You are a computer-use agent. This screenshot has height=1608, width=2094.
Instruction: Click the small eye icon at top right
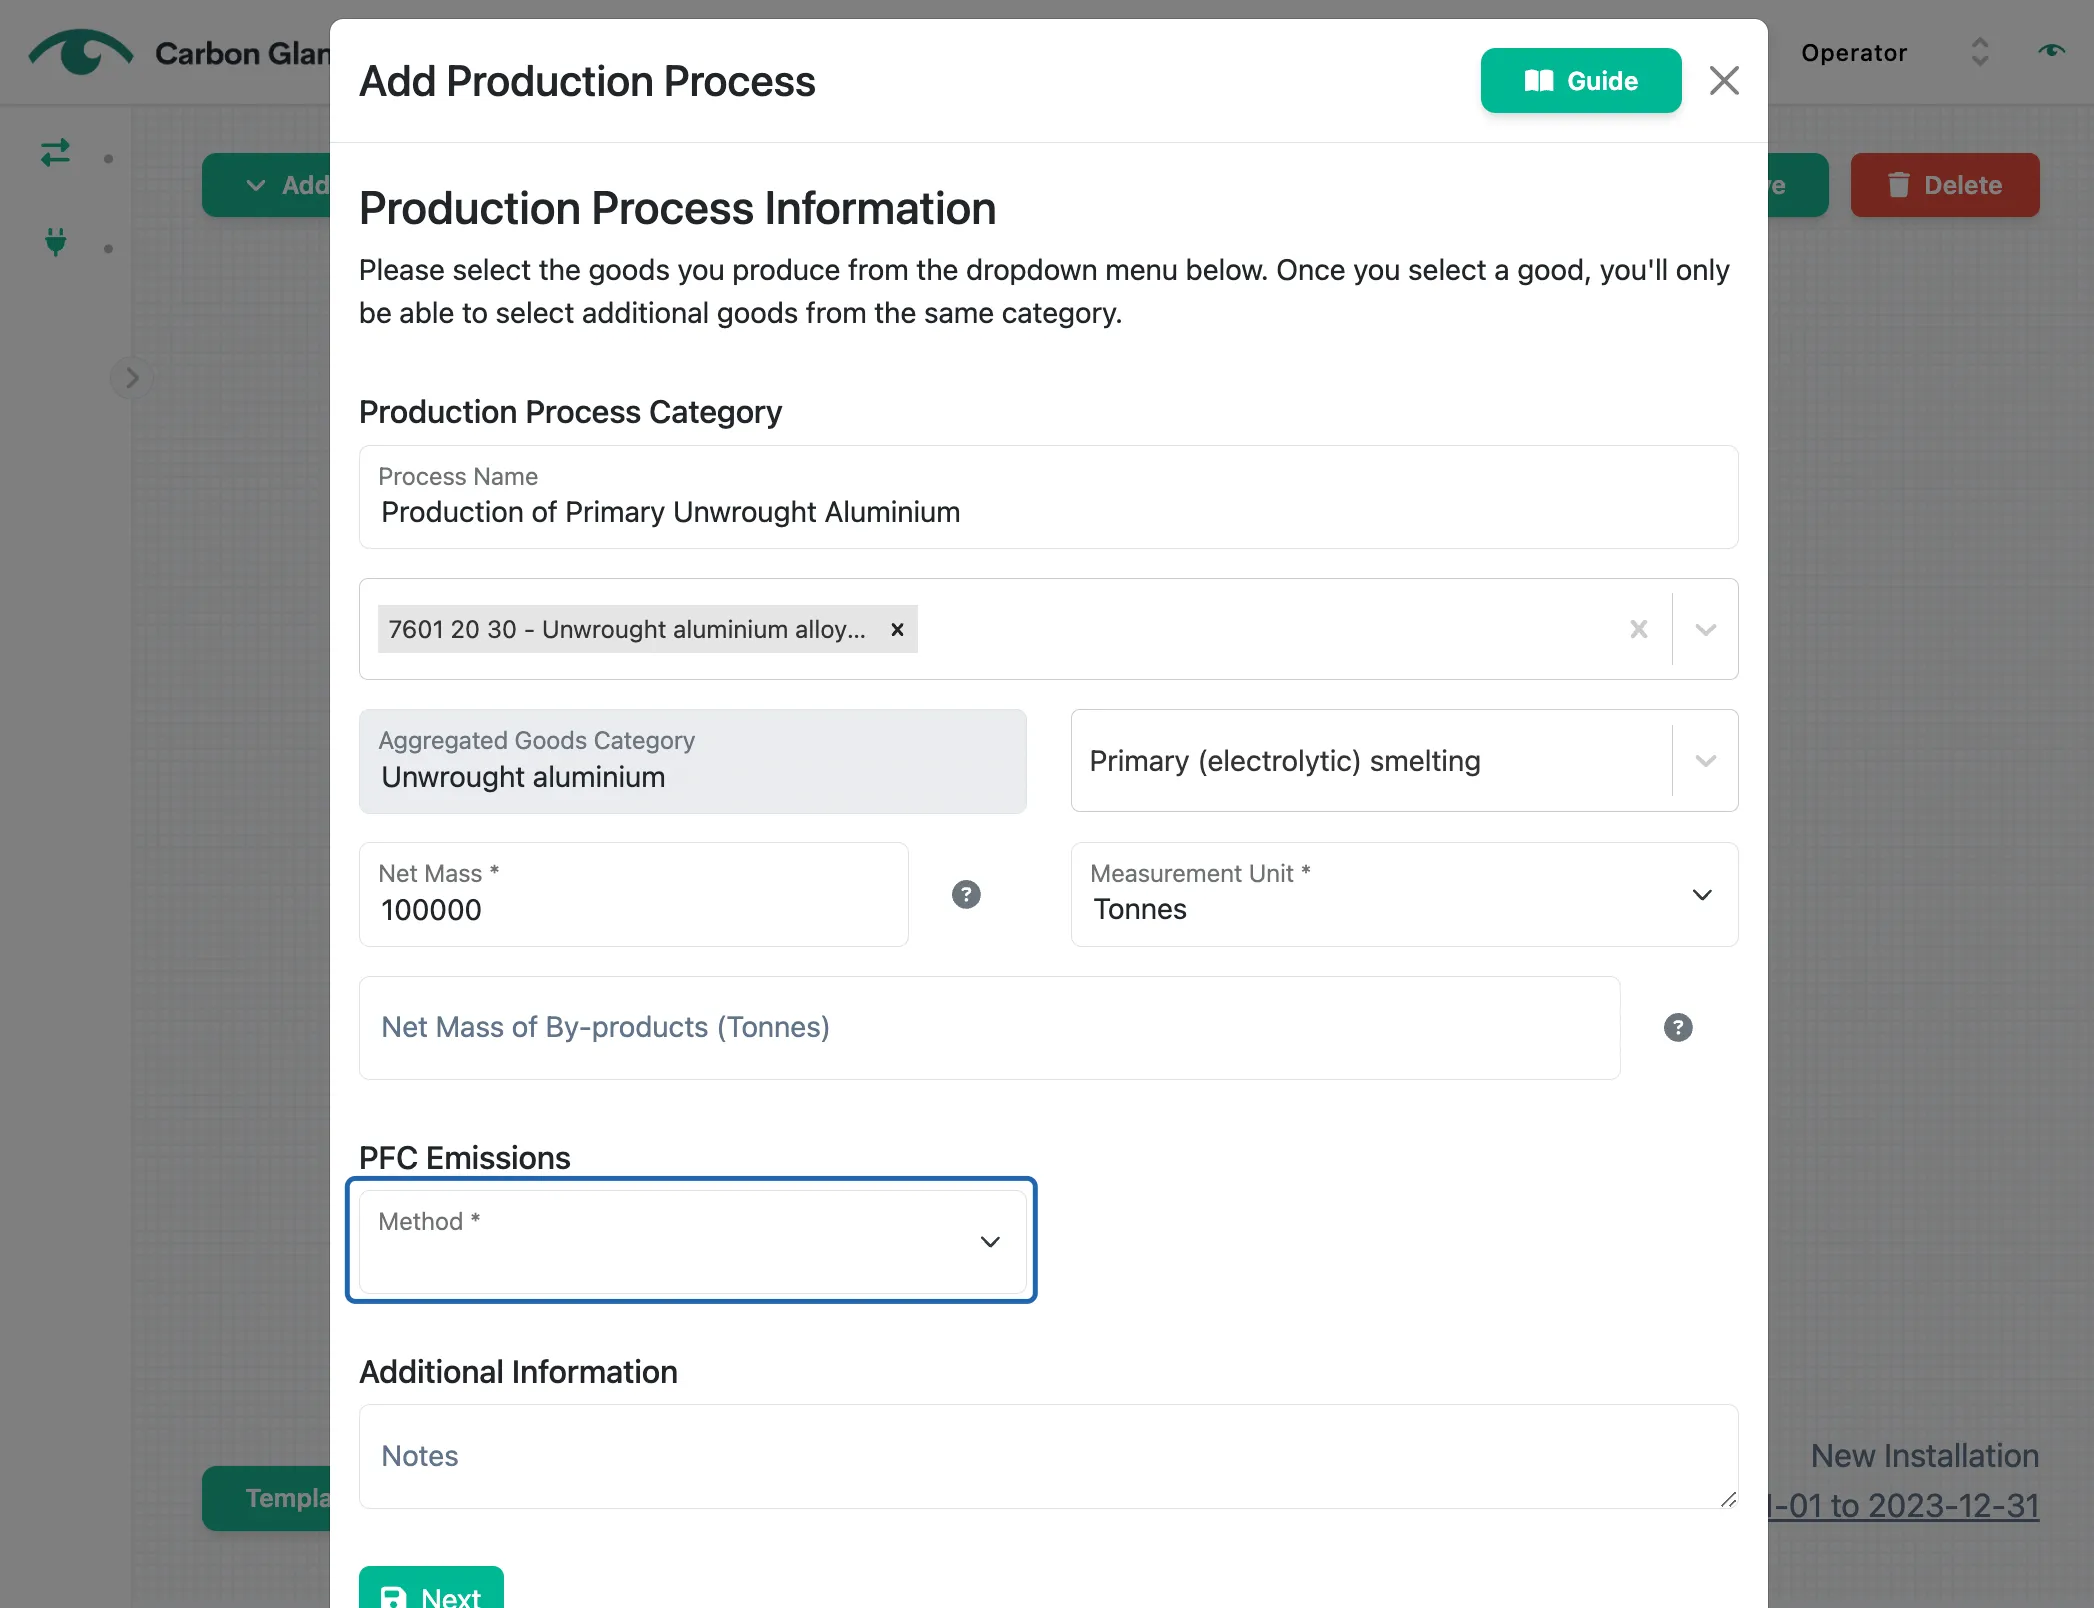(2051, 51)
